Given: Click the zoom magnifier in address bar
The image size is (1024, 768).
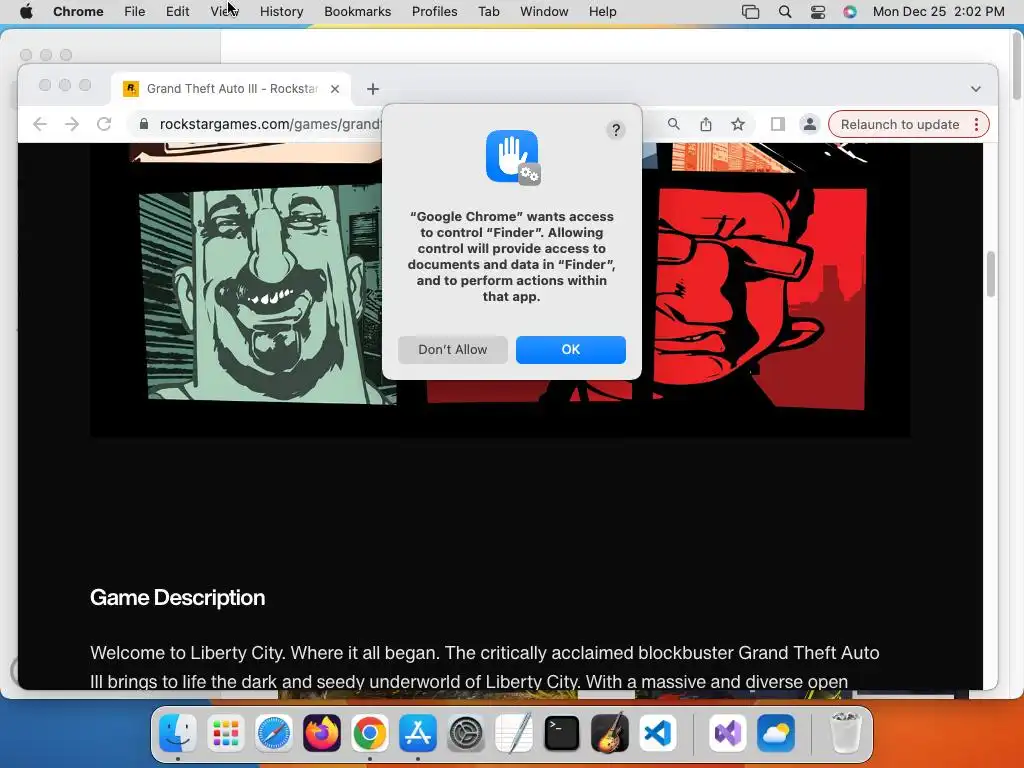Looking at the screenshot, I should click(673, 123).
